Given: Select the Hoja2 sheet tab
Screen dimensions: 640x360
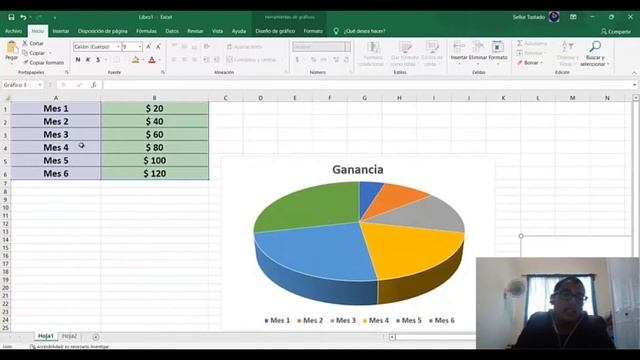Looking at the screenshot, I should click(69, 336).
